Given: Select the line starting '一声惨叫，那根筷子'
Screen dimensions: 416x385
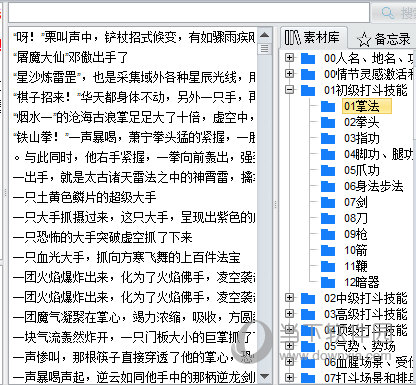Looking at the screenshot, I should pos(134,357).
